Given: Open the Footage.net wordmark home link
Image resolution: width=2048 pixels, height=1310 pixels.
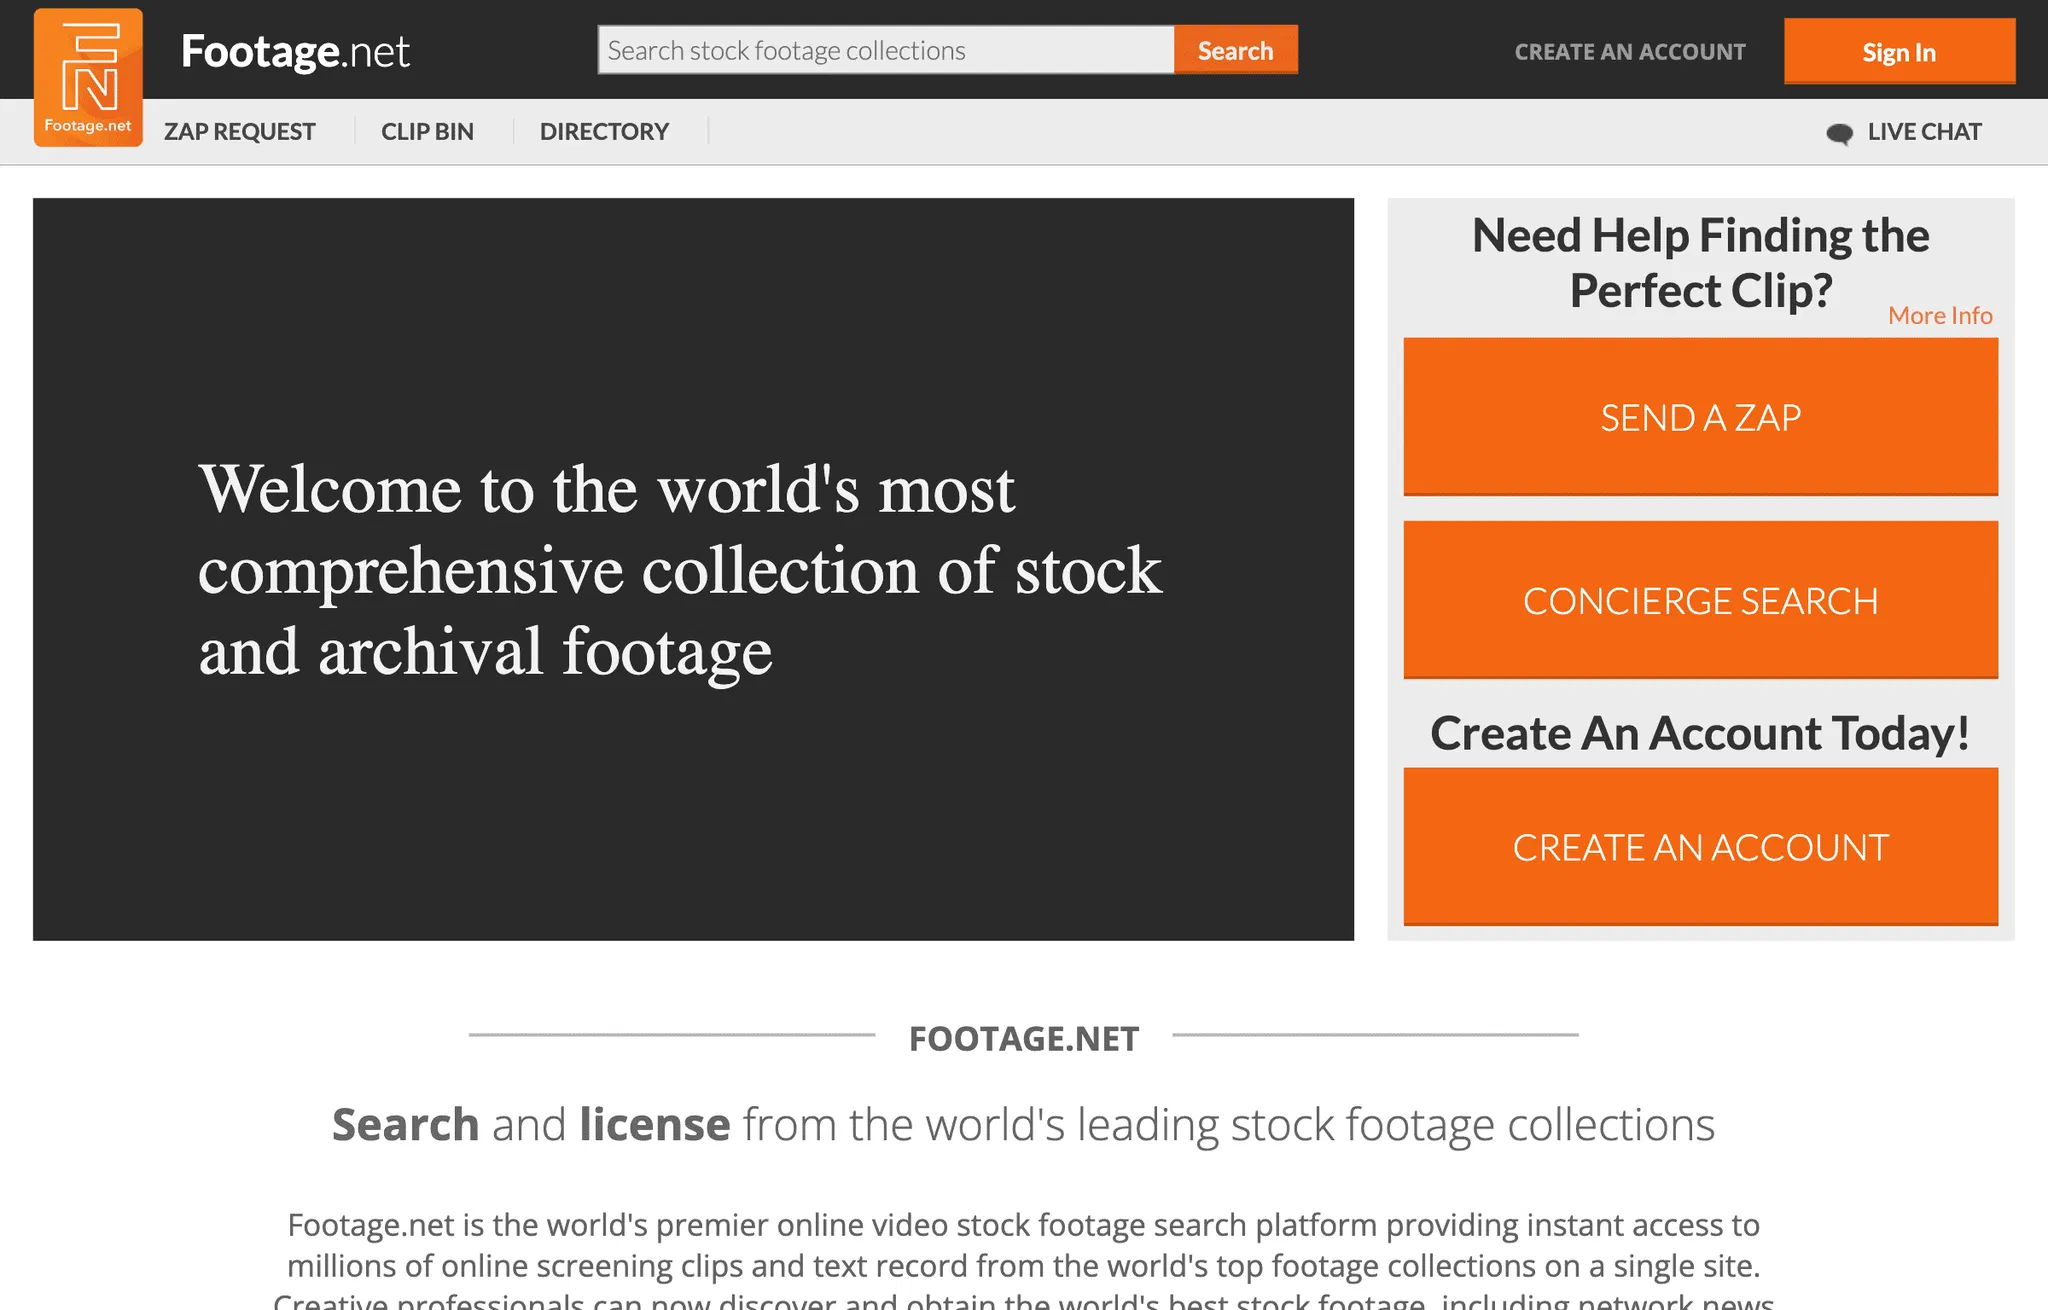Looking at the screenshot, I should [295, 52].
